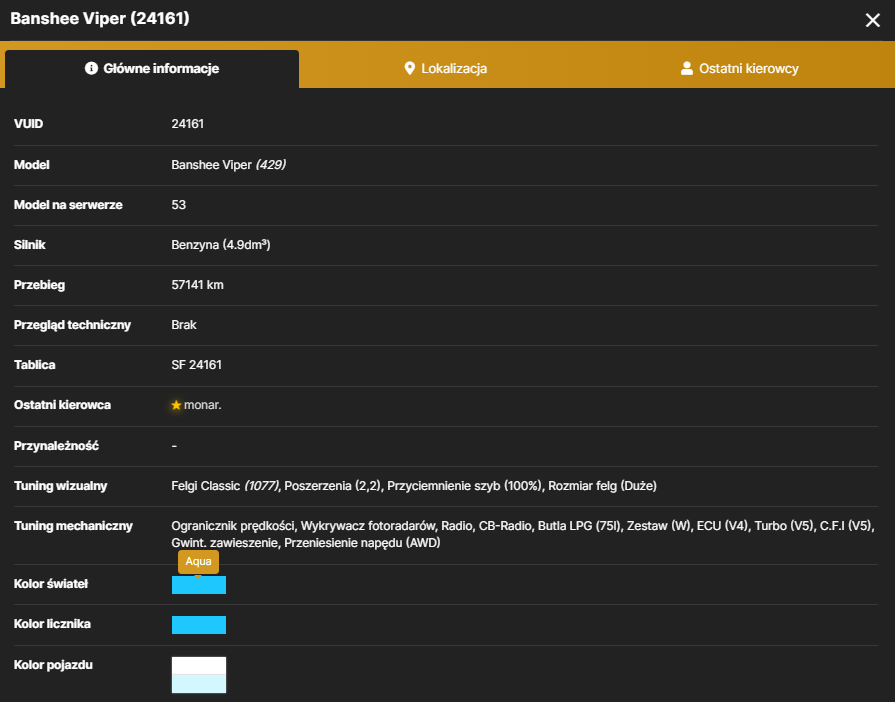This screenshot has height=702, width=895.
Task: Click the Ogranicznik prędkości text
Action: point(233,526)
